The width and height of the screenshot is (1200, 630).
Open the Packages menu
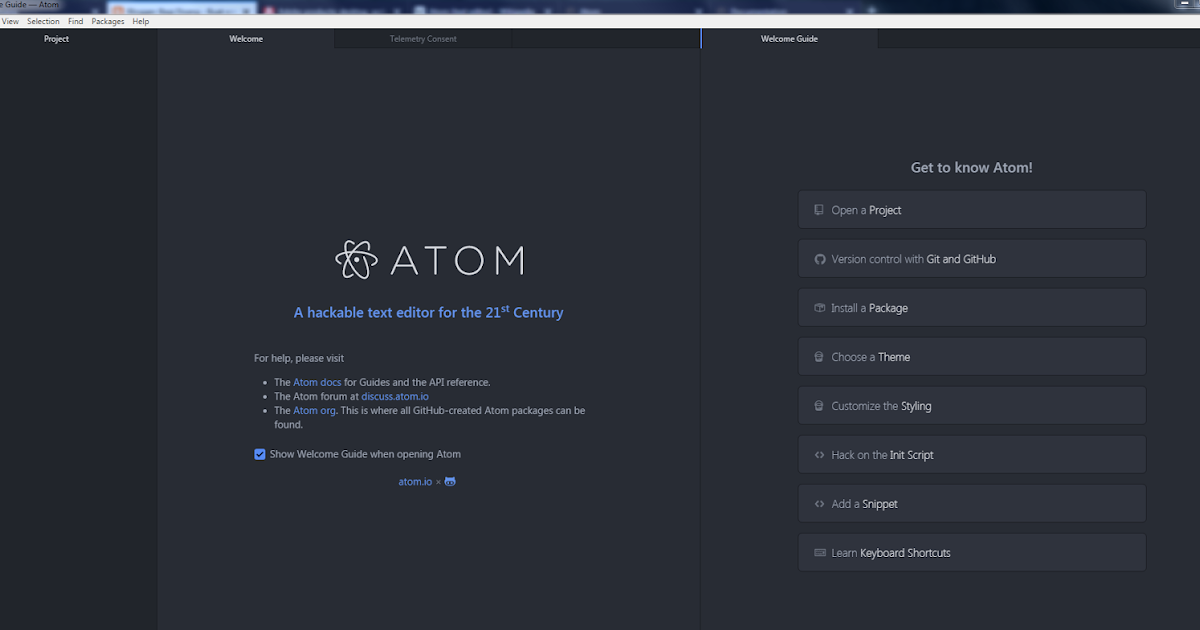click(x=107, y=20)
